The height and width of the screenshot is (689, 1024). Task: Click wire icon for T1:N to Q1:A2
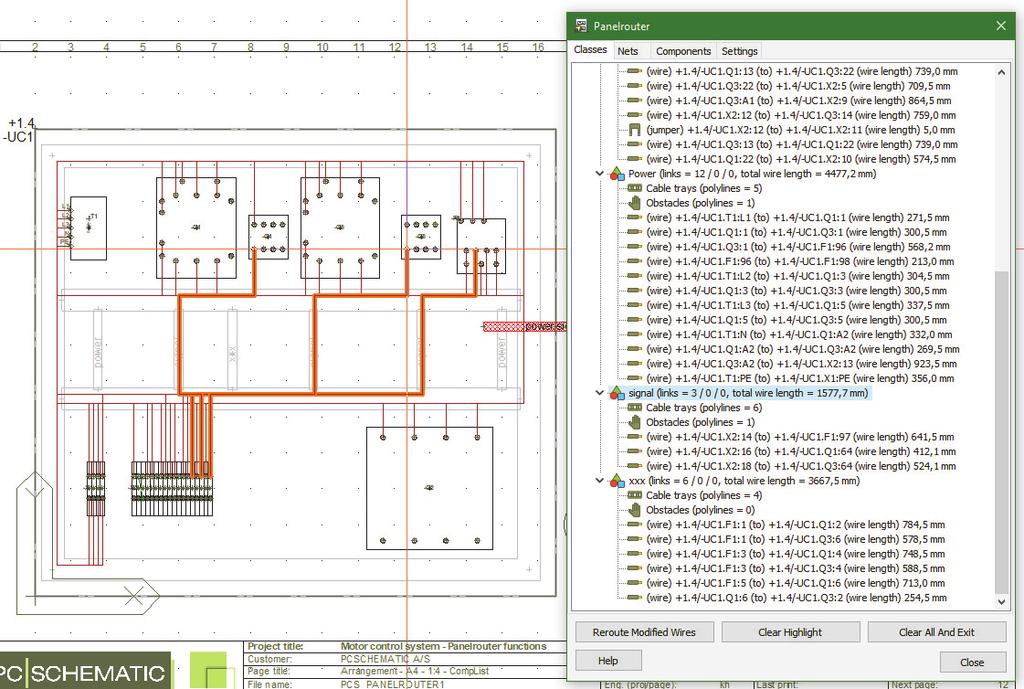634,334
